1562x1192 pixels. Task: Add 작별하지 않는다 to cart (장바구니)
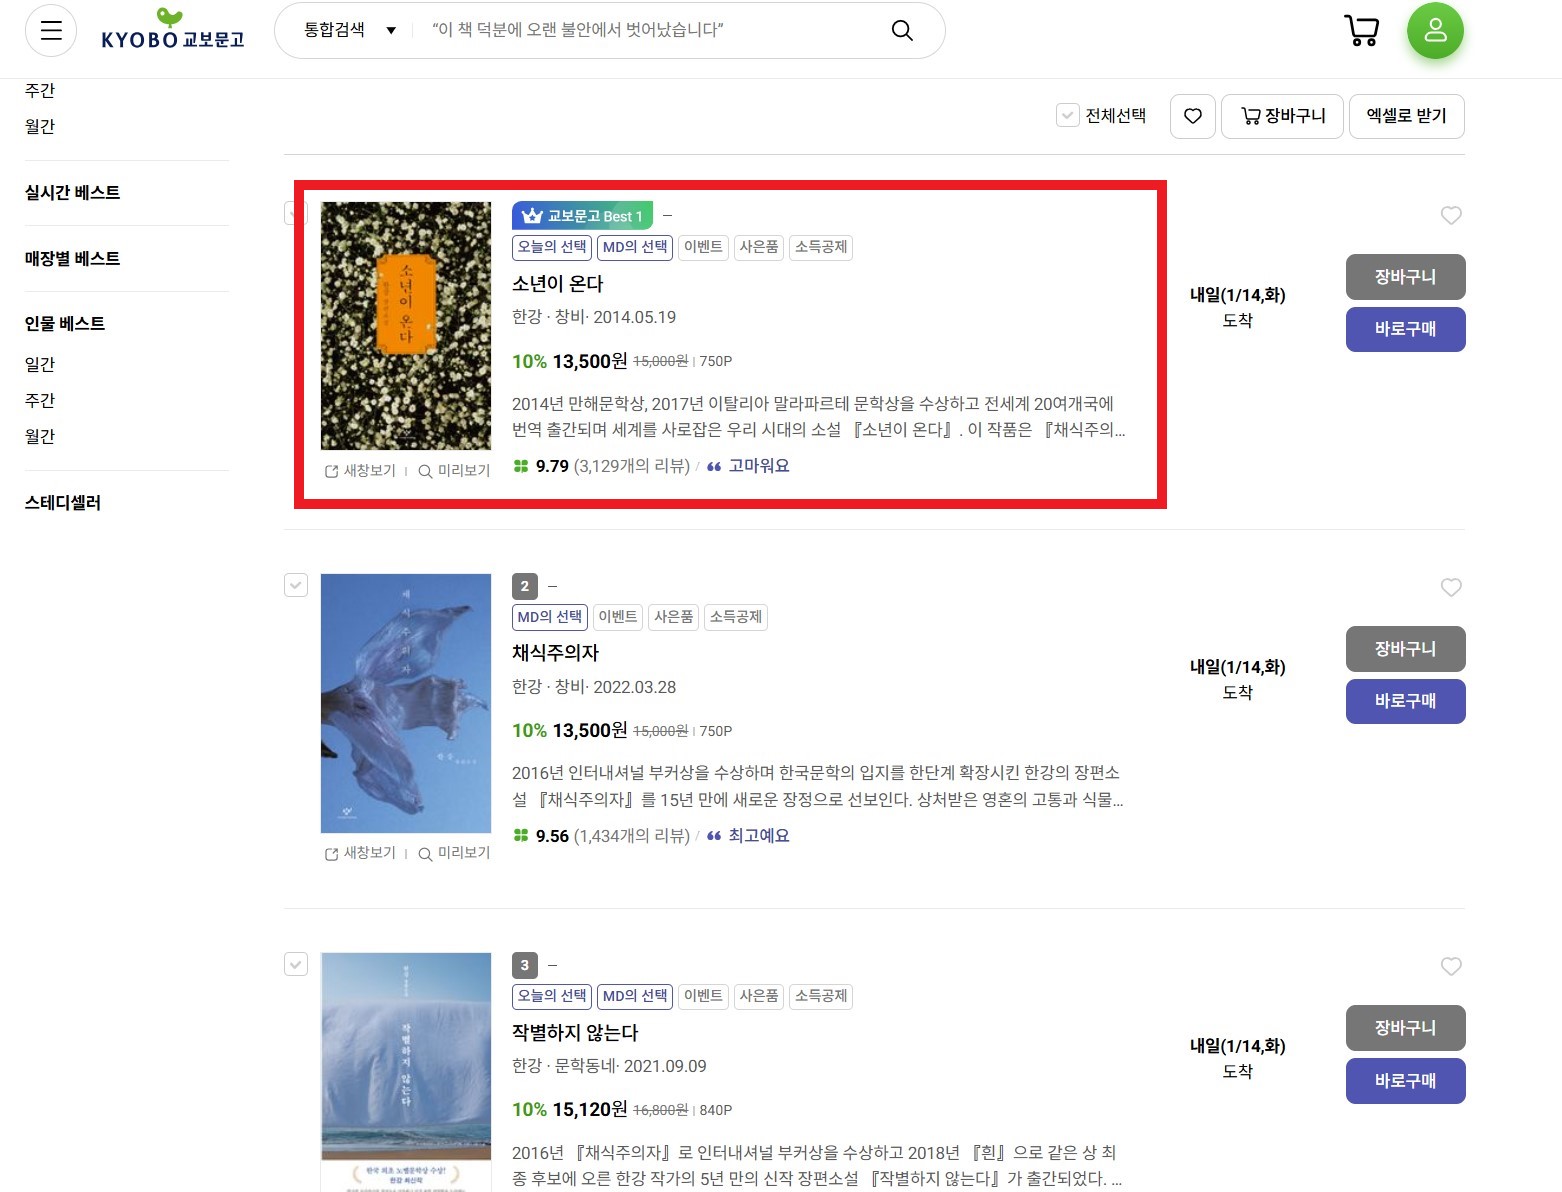1405,1028
